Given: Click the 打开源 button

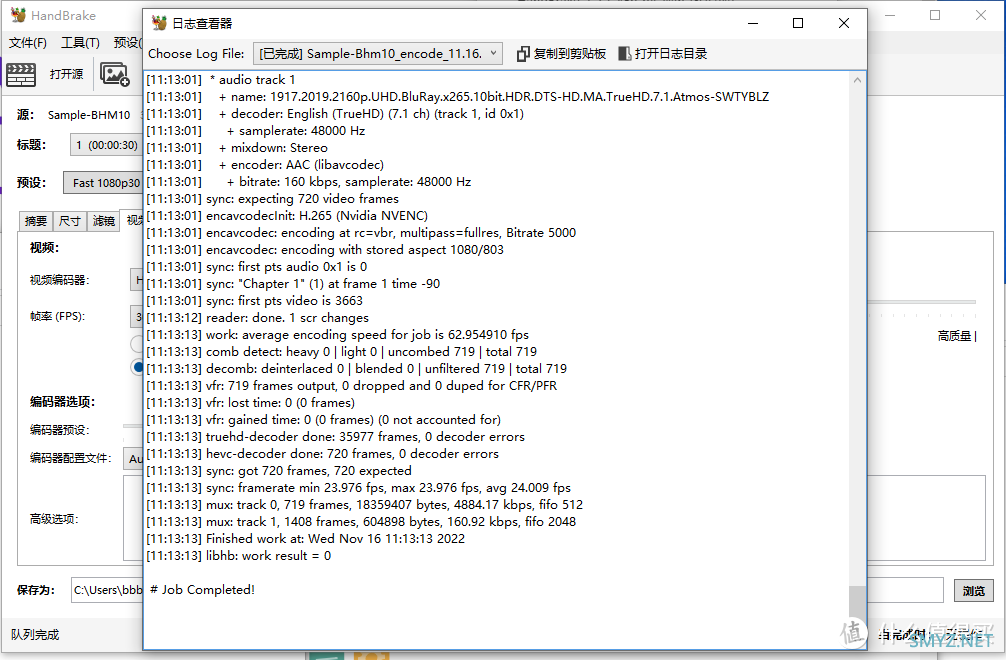Looking at the screenshot, I should (x=67, y=74).
